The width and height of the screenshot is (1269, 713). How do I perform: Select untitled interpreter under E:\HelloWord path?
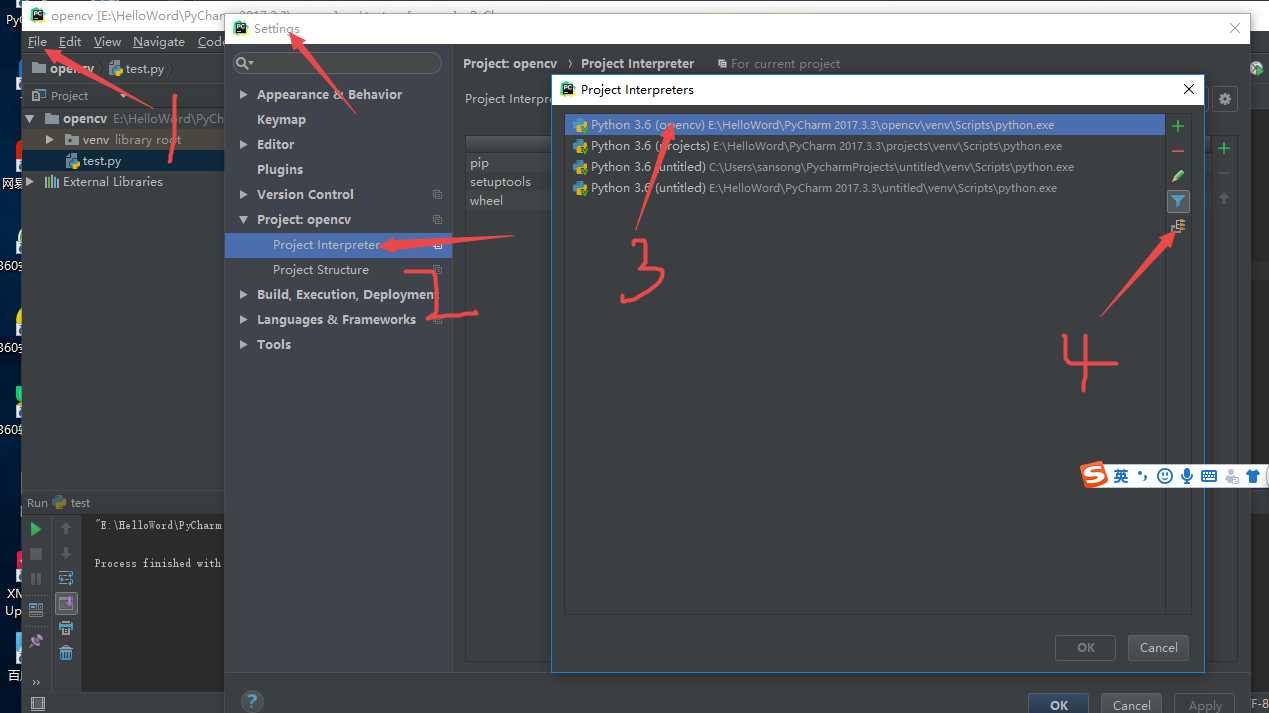[865, 188]
